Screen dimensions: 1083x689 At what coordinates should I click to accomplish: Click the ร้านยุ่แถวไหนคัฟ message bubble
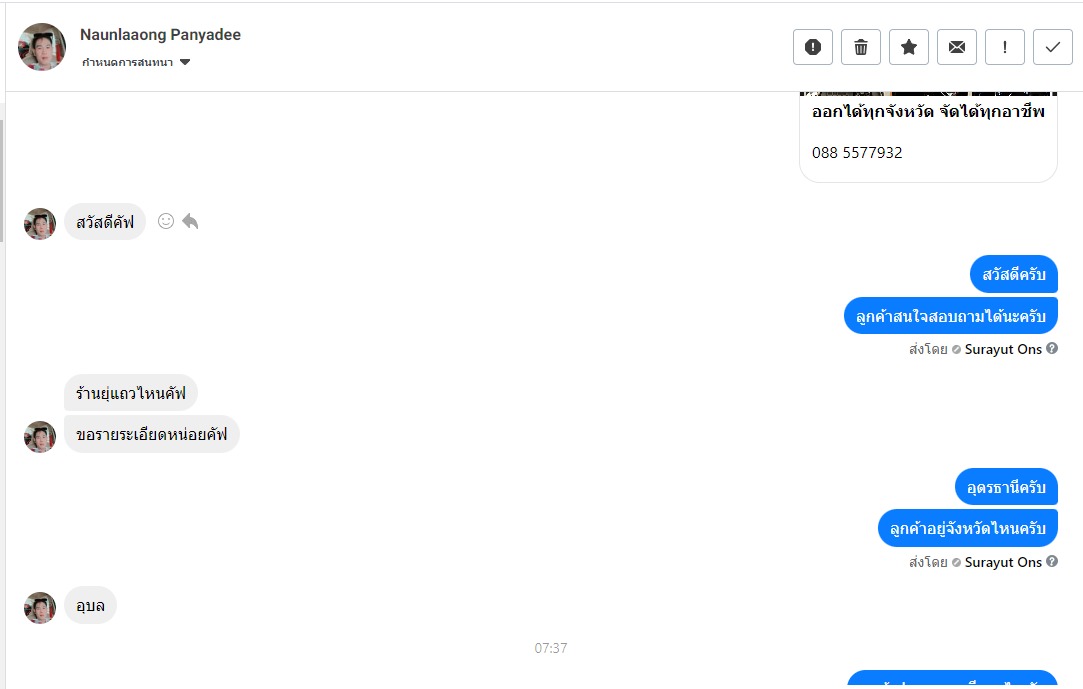pyautogui.click(x=131, y=394)
